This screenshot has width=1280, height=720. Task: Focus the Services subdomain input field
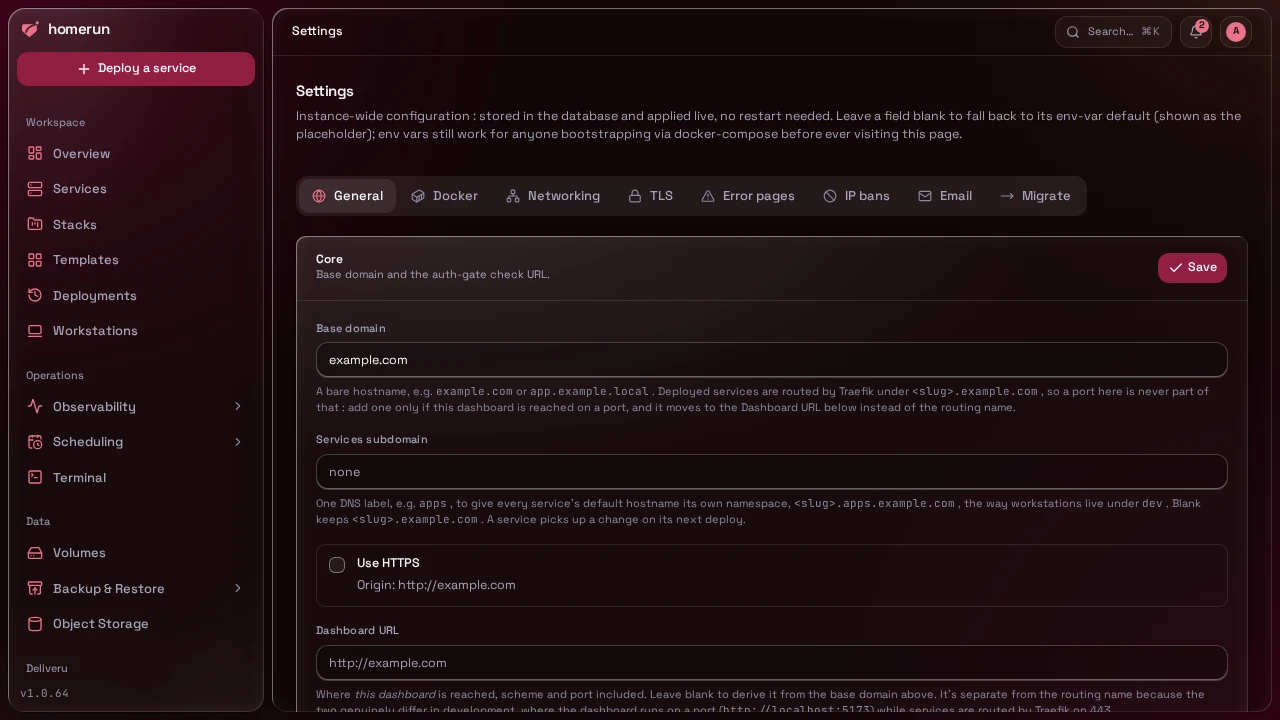[x=772, y=472]
